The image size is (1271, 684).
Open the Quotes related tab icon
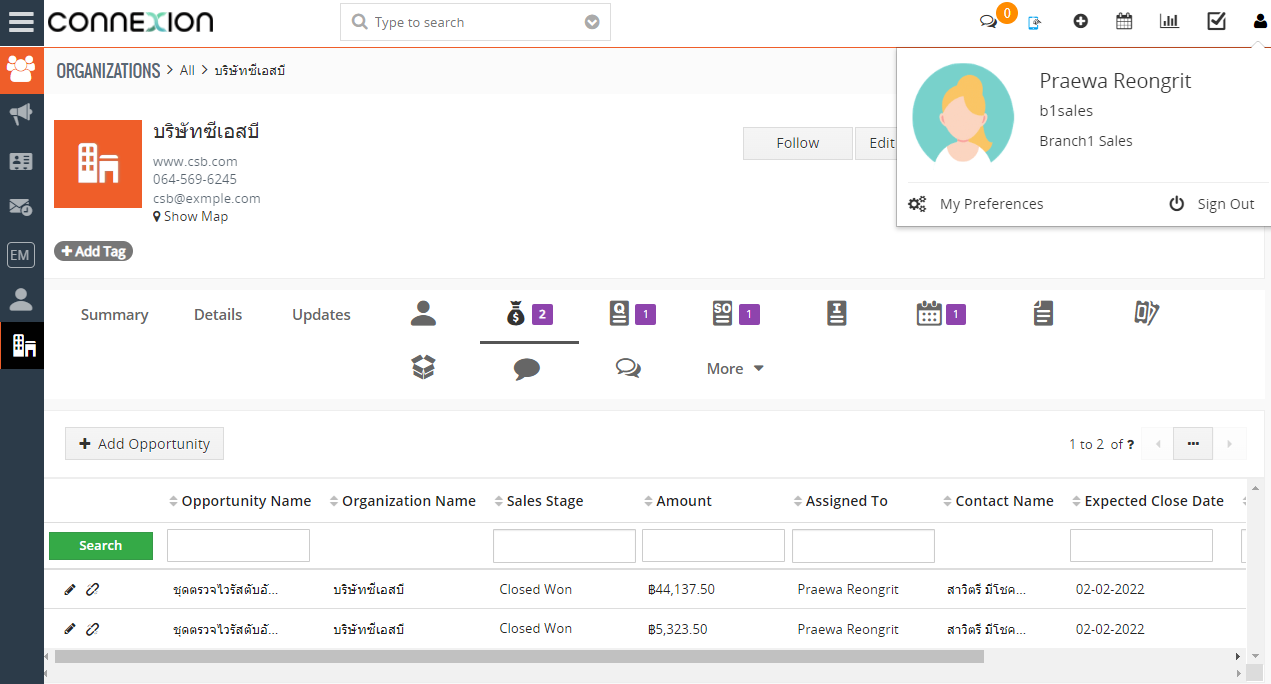click(620, 314)
